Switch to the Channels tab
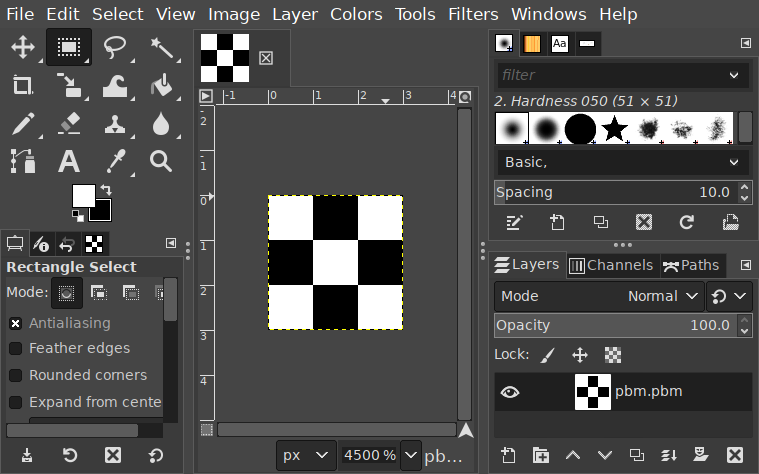 [x=610, y=265]
